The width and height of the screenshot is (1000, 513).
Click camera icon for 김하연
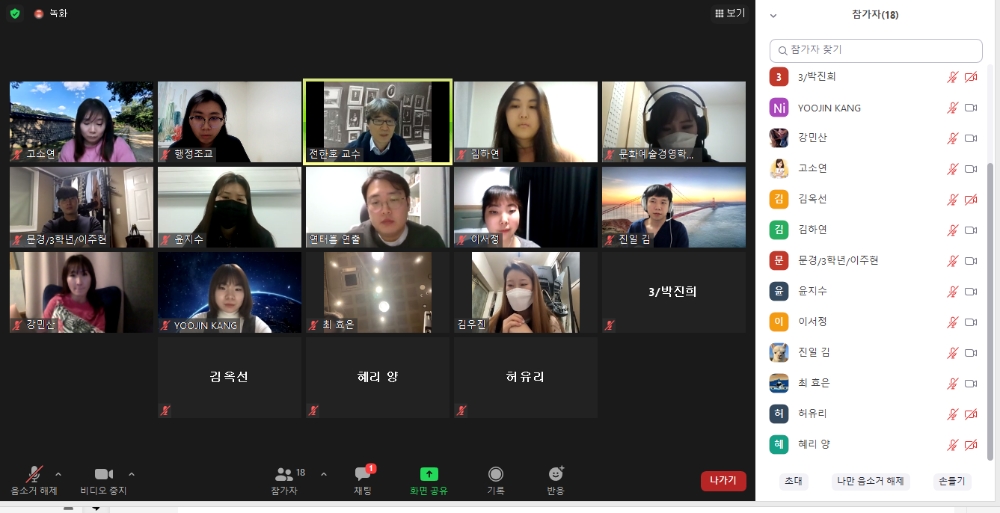point(971,230)
